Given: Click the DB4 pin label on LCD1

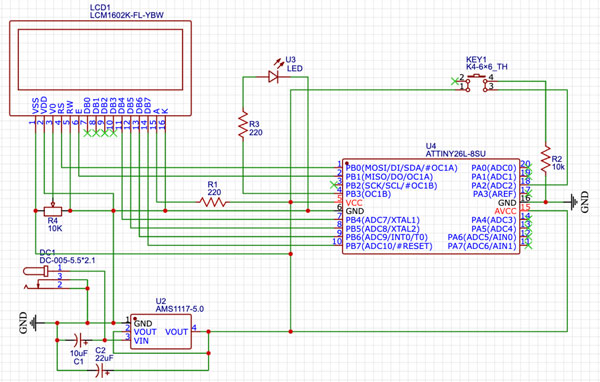Looking at the screenshot, I should [121, 106].
